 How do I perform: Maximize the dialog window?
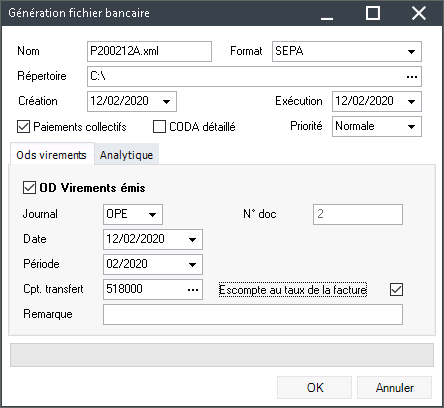(373, 14)
